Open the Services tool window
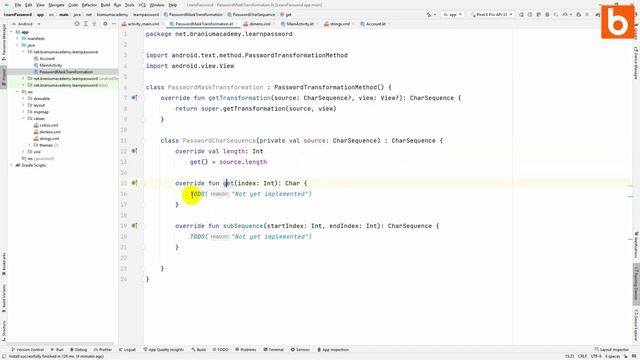 pos(300,350)
